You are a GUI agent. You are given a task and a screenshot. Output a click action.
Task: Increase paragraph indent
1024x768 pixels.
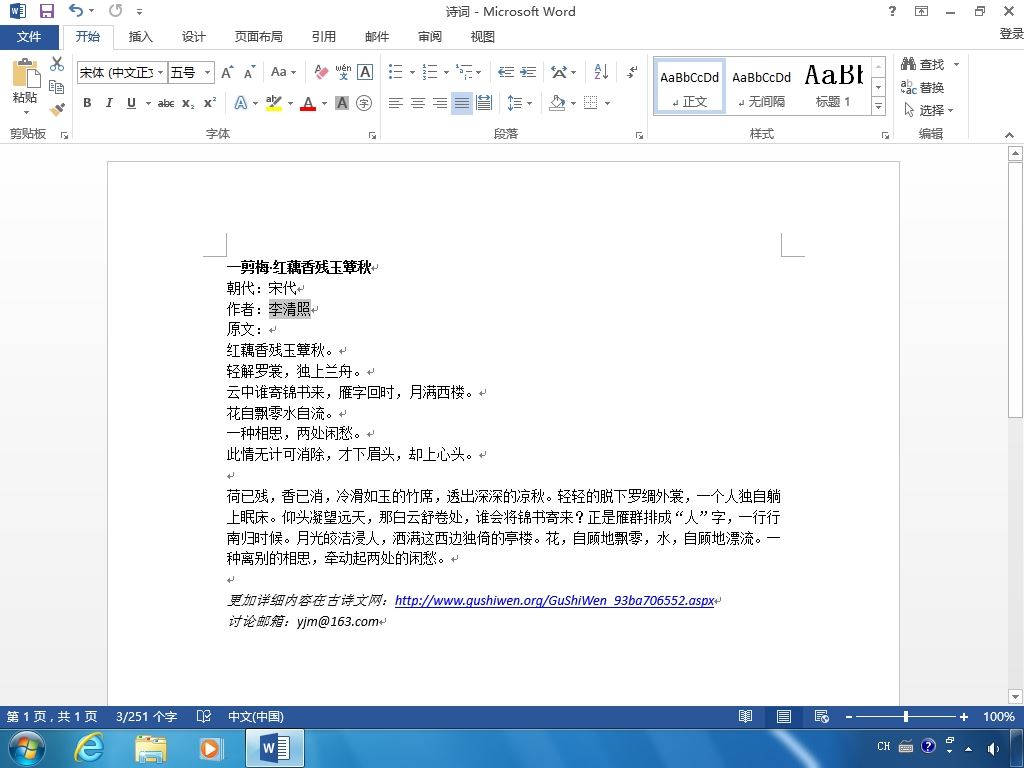click(x=528, y=72)
